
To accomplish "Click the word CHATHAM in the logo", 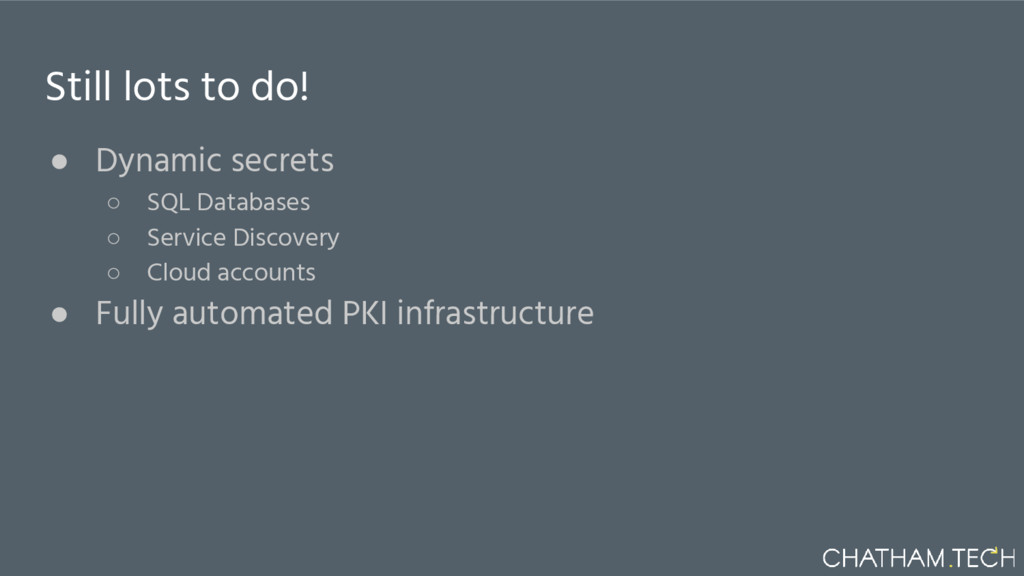I will tap(883, 557).
